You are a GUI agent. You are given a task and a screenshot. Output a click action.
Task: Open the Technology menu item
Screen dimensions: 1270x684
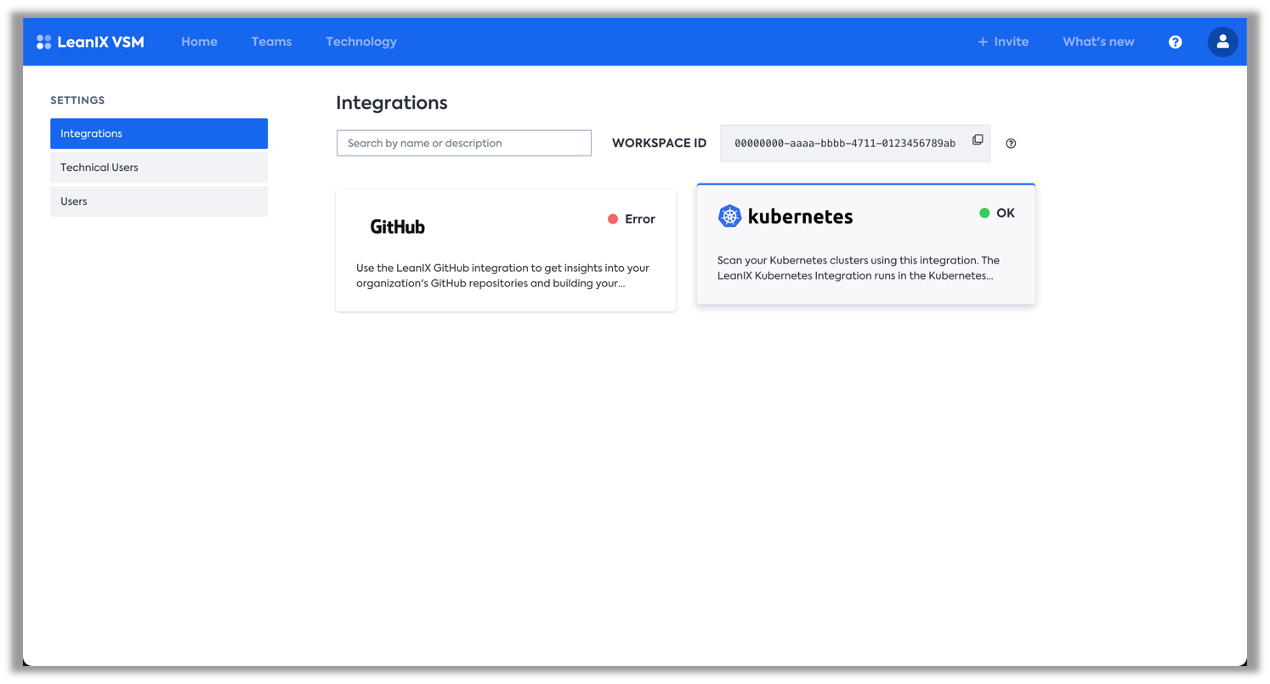pos(361,42)
